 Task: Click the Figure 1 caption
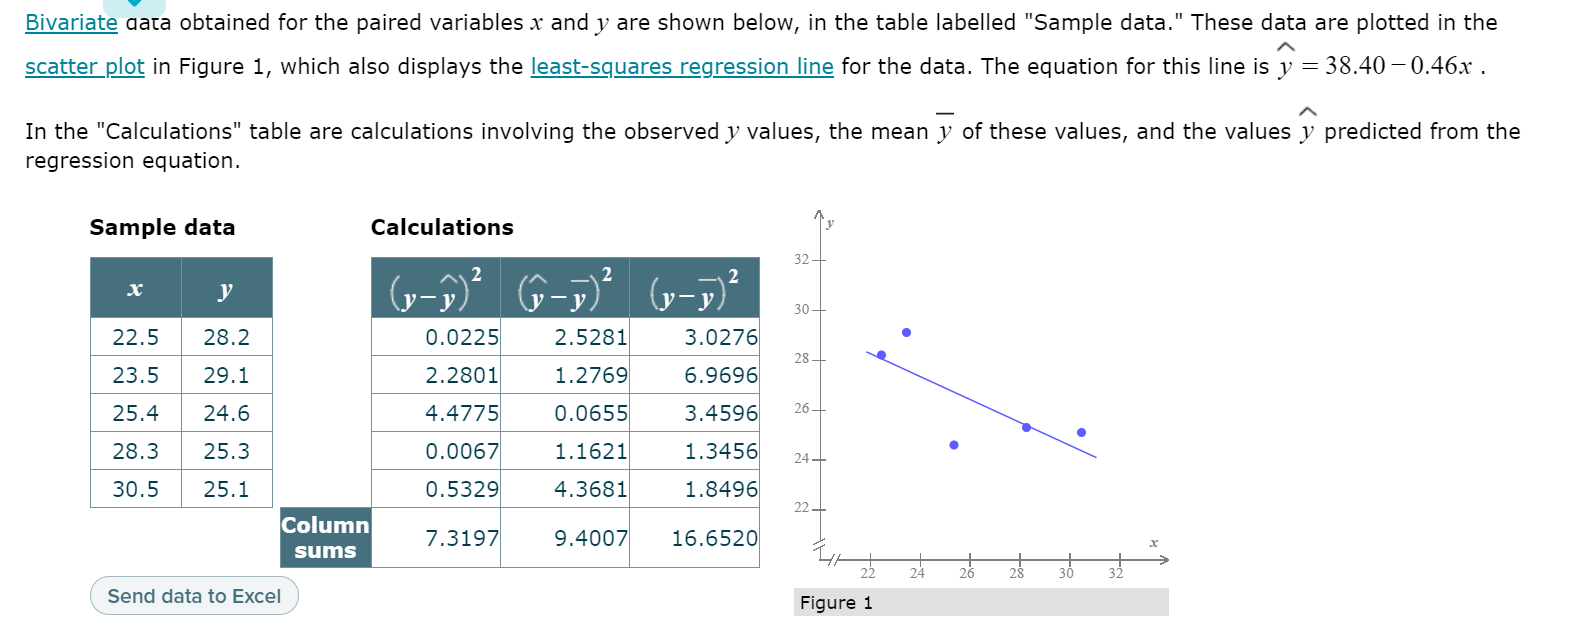[836, 602]
